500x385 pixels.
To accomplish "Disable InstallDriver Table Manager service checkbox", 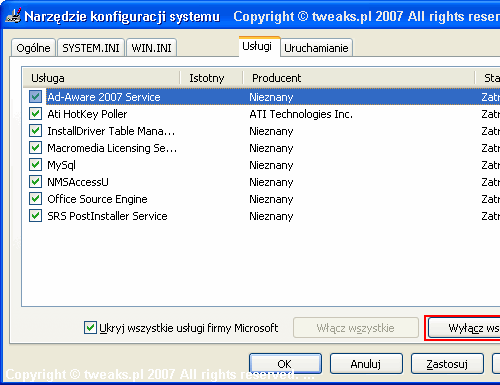I will pos(35,131).
